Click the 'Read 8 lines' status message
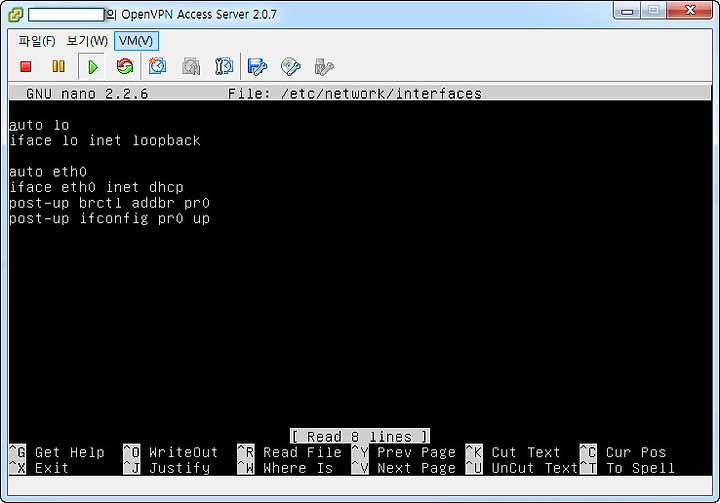Screen dimensions: 720x503 click(x=360, y=436)
